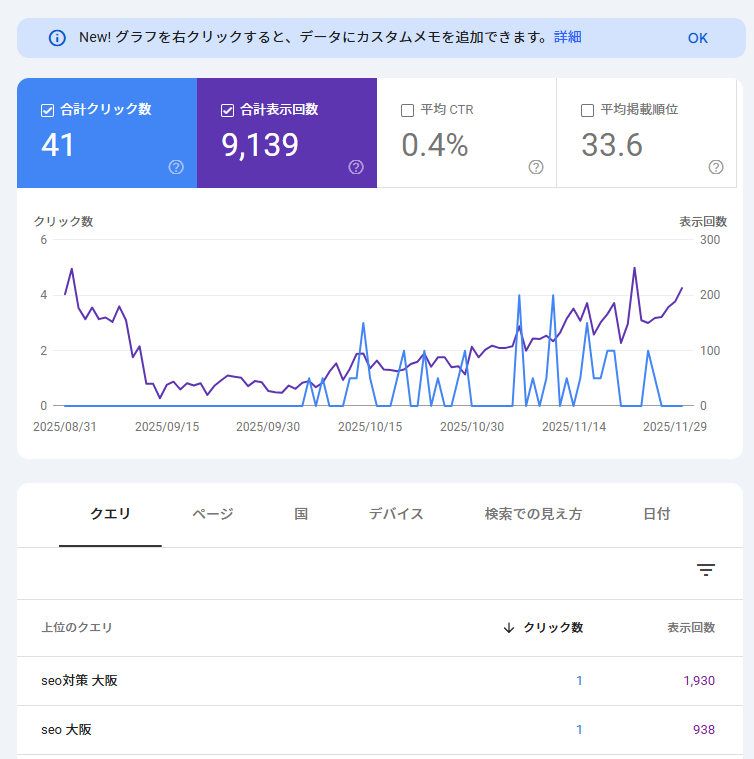Open help icon on 合計クリック数 card
The width and height of the screenshot is (754, 759).
(x=176, y=167)
